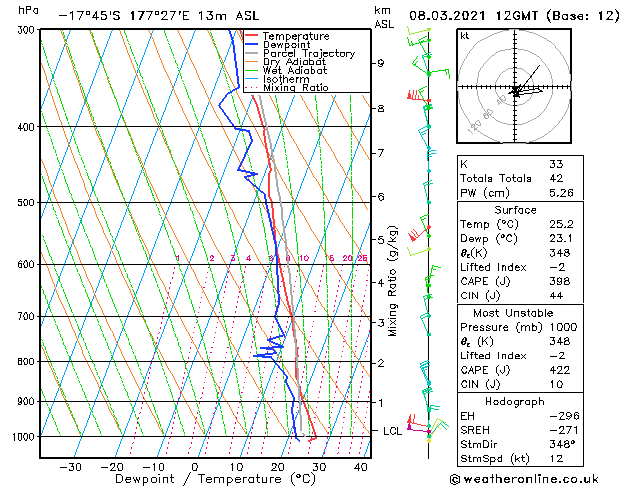Click the Surface section heading
Image resolution: width=629 pixels, height=486 pixels.
(515, 210)
